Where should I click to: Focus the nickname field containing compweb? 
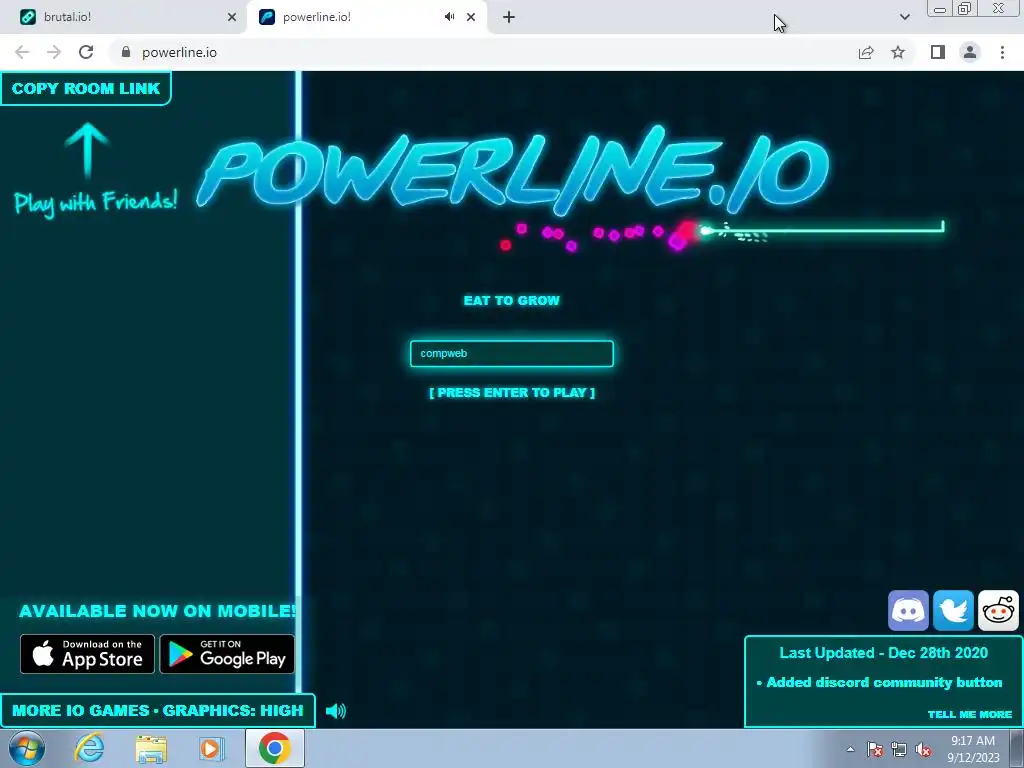[511, 353]
